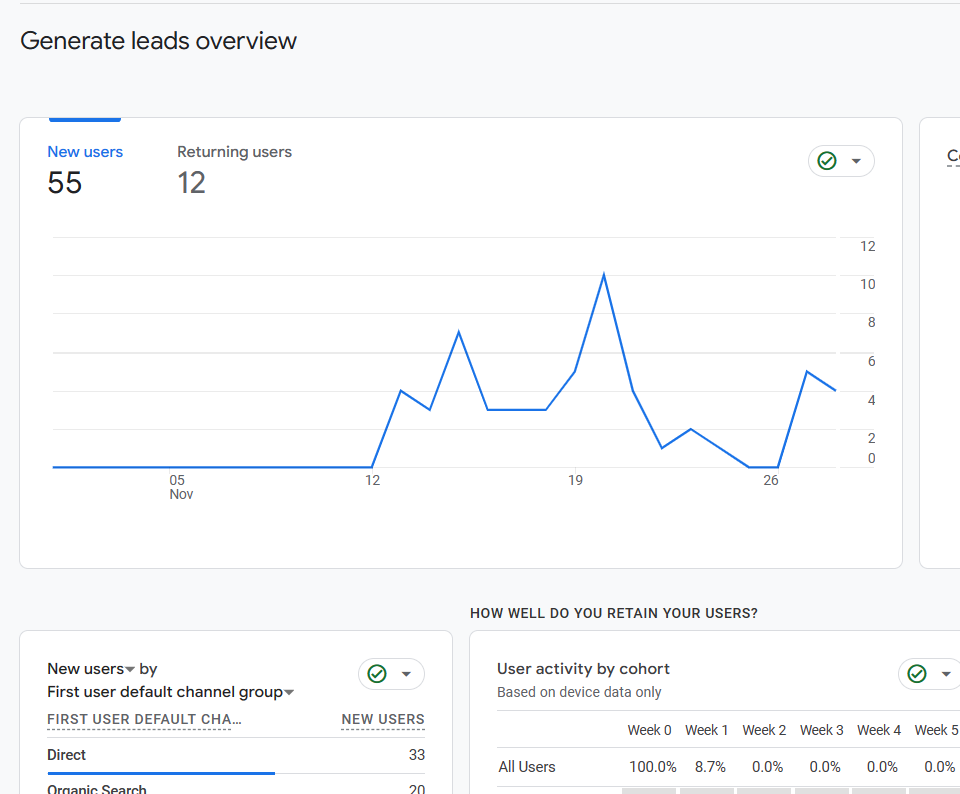
Task: Click the NEW USERS column header
Action: tap(383, 719)
